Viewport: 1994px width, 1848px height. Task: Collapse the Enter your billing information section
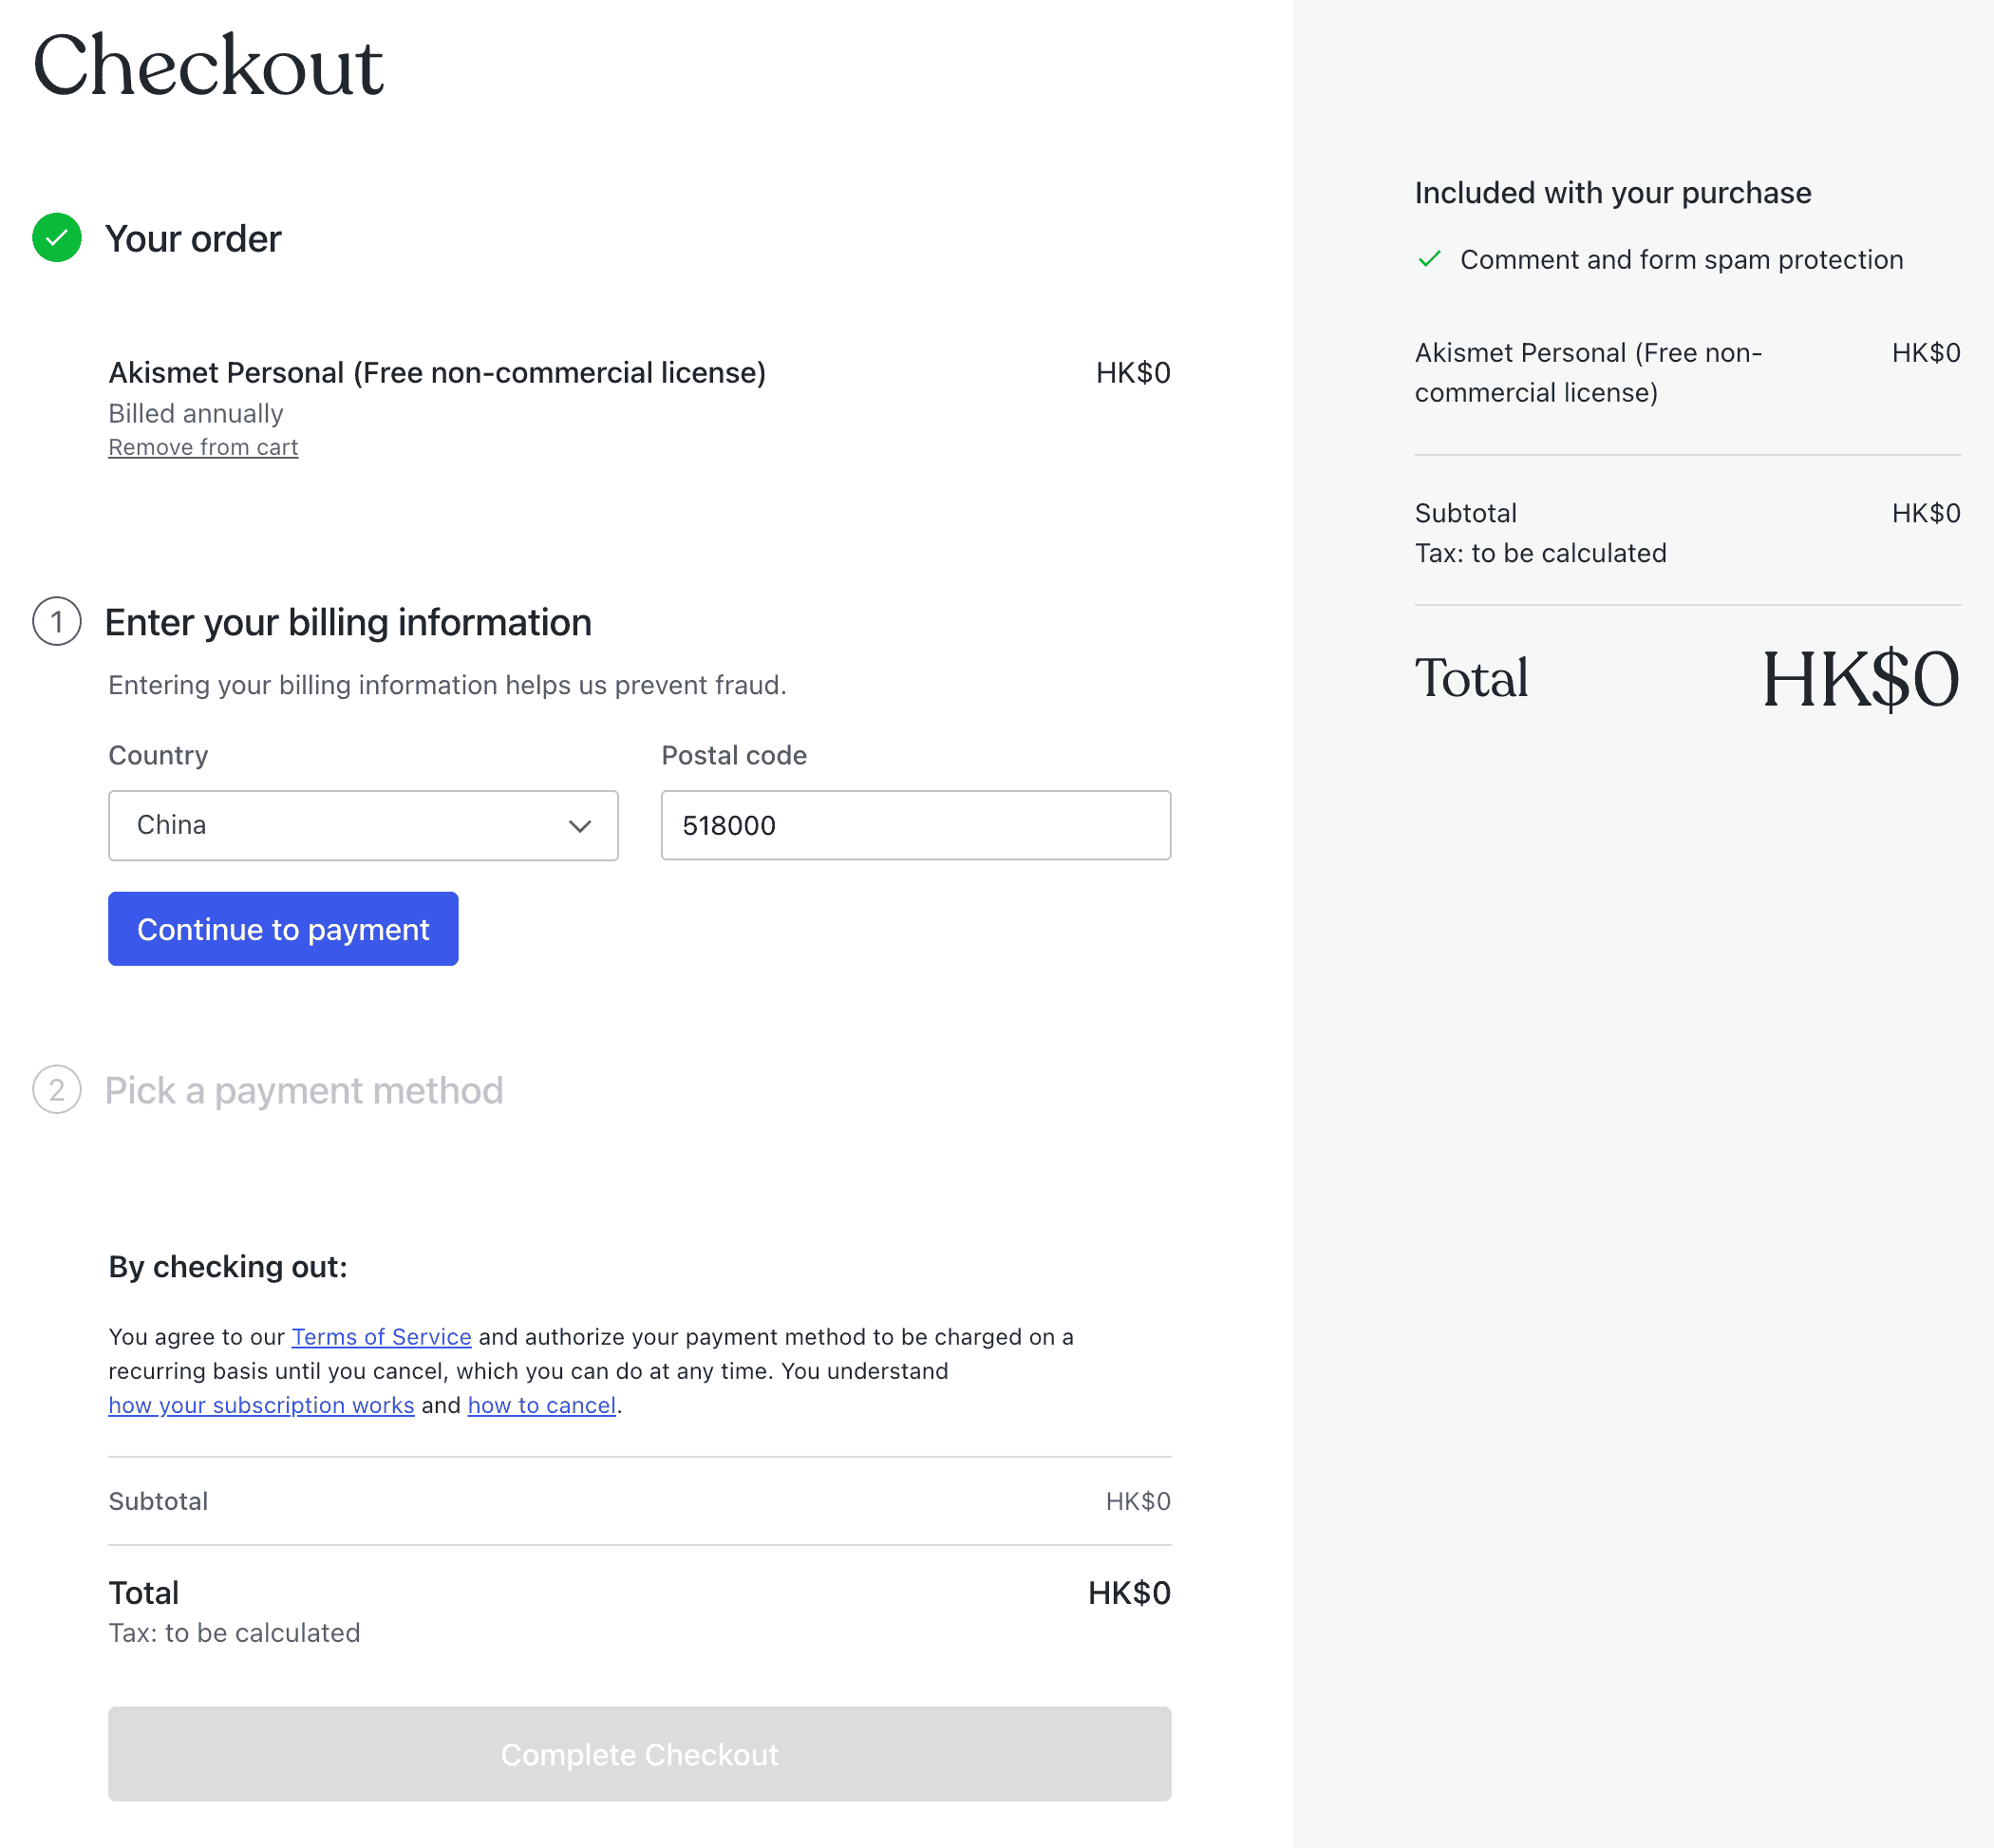pyautogui.click(x=348, y=621)
